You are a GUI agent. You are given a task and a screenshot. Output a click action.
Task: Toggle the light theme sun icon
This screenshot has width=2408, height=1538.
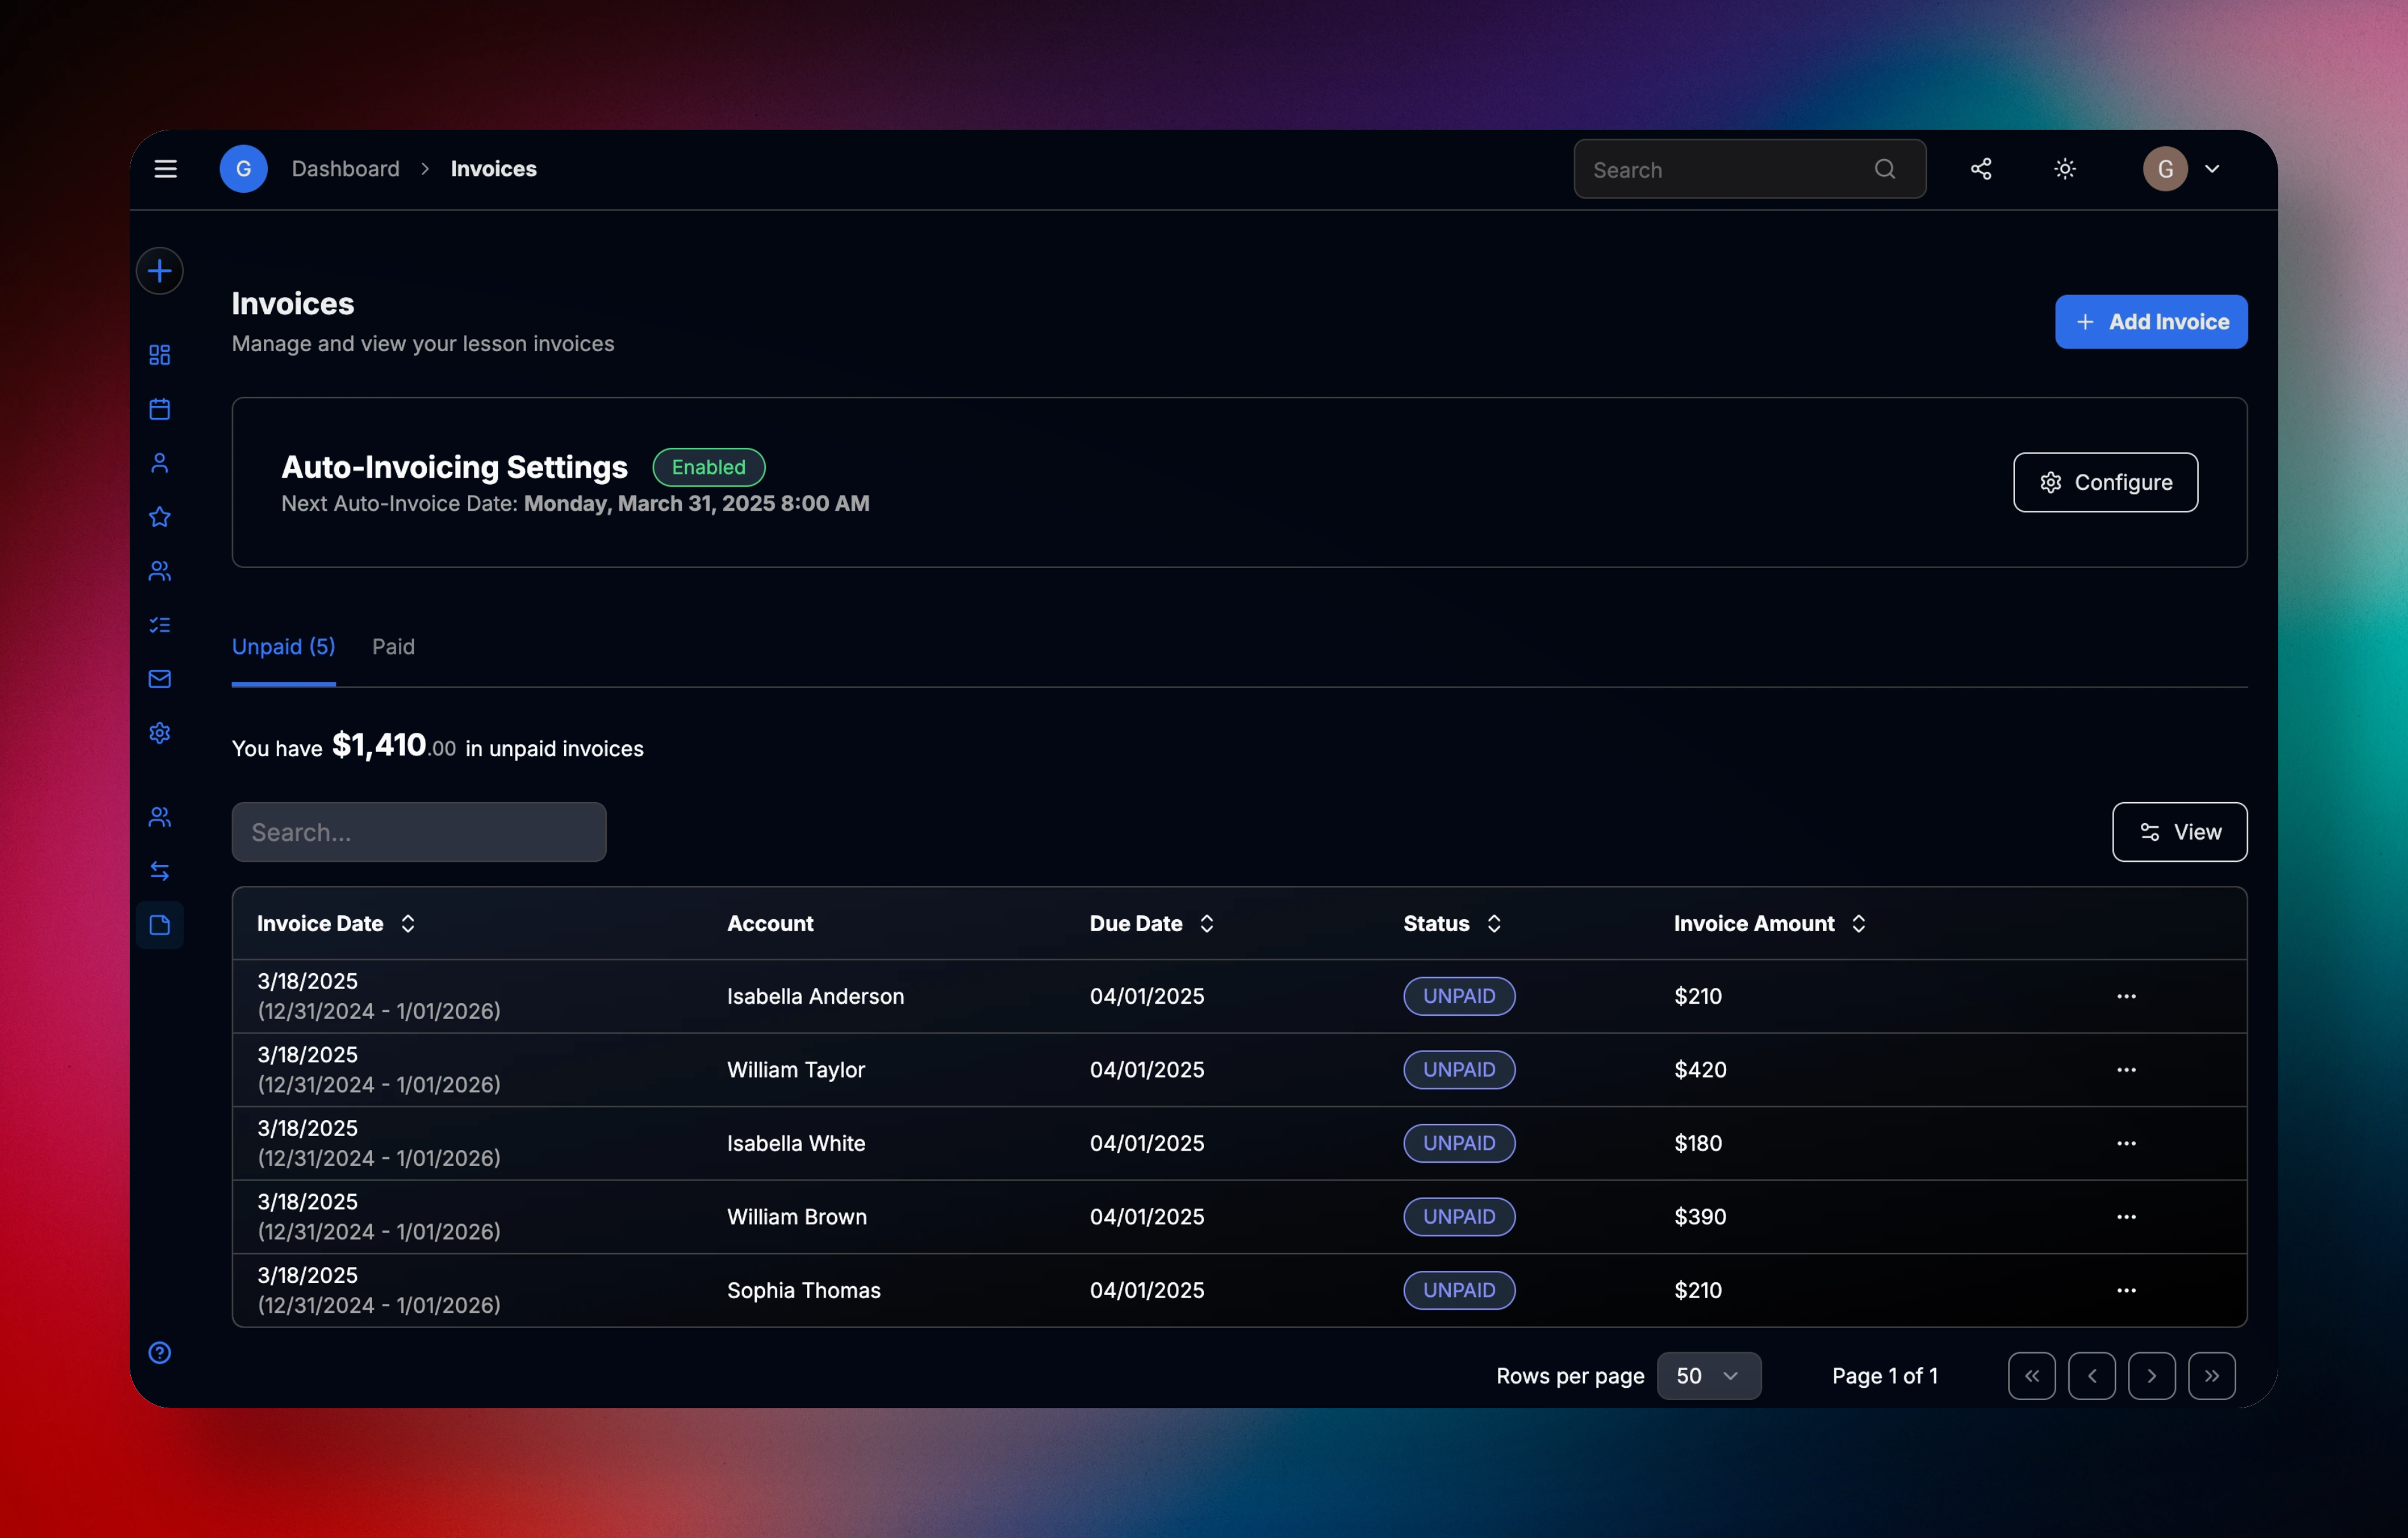[2065, 169]
